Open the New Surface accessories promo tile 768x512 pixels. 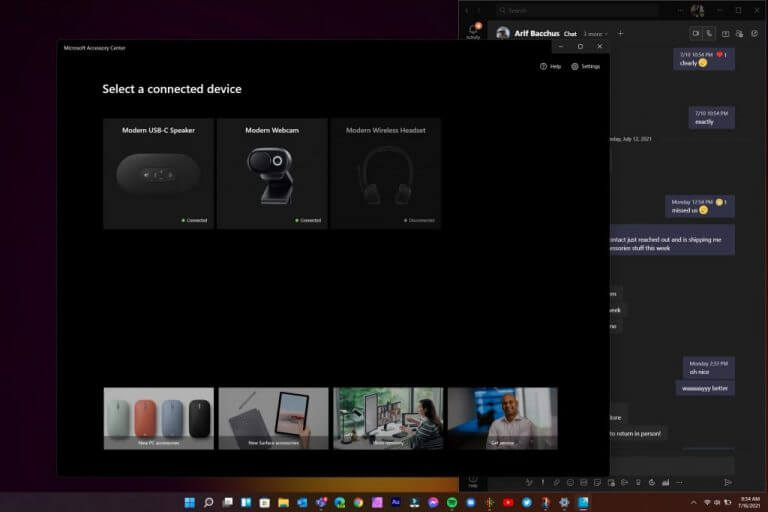[x=273, y=418]
